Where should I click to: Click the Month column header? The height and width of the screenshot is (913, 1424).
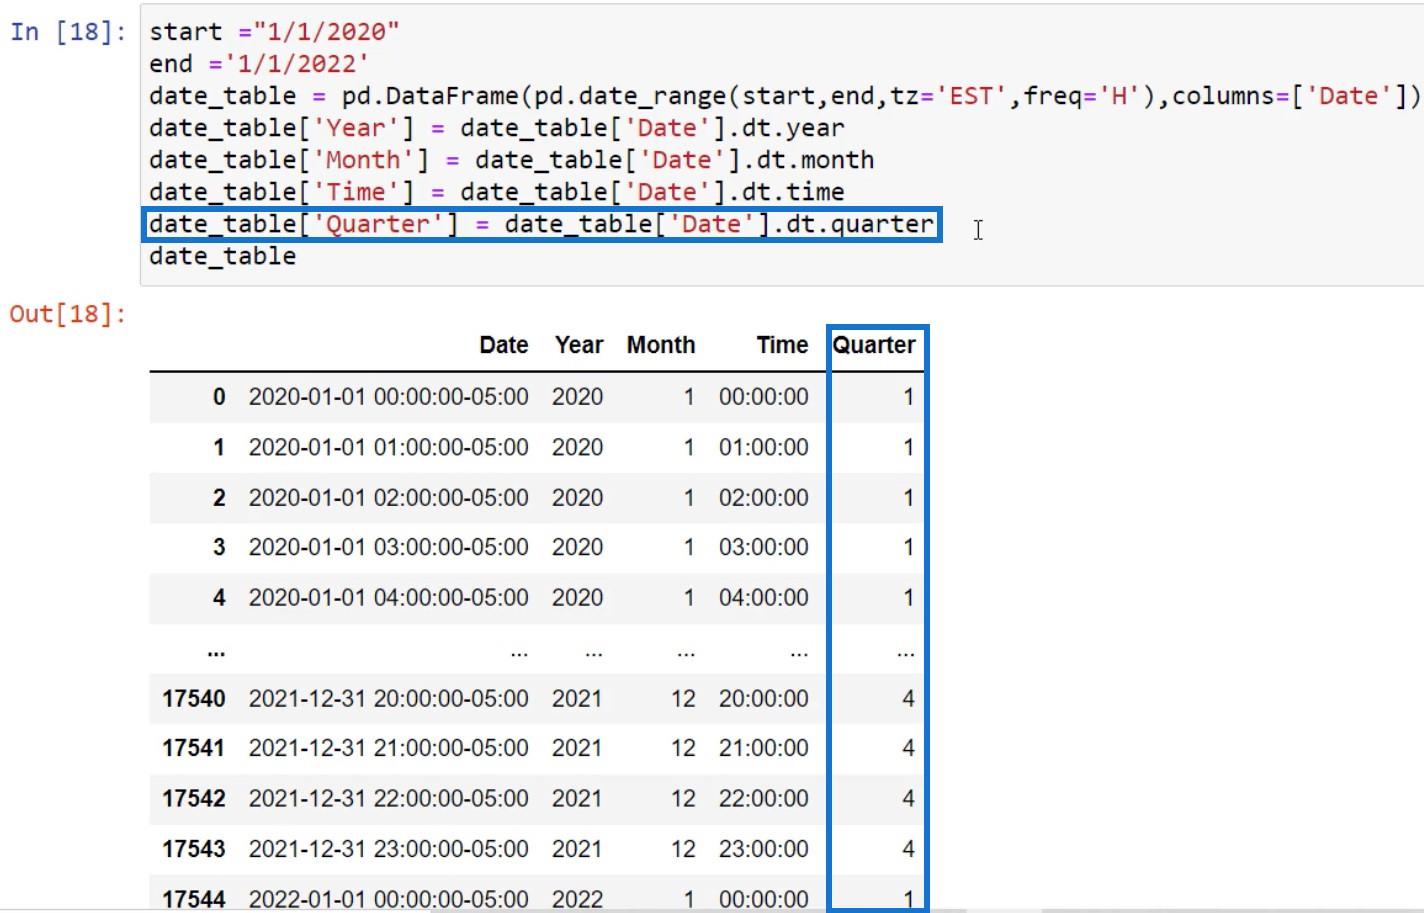point(661,345)
